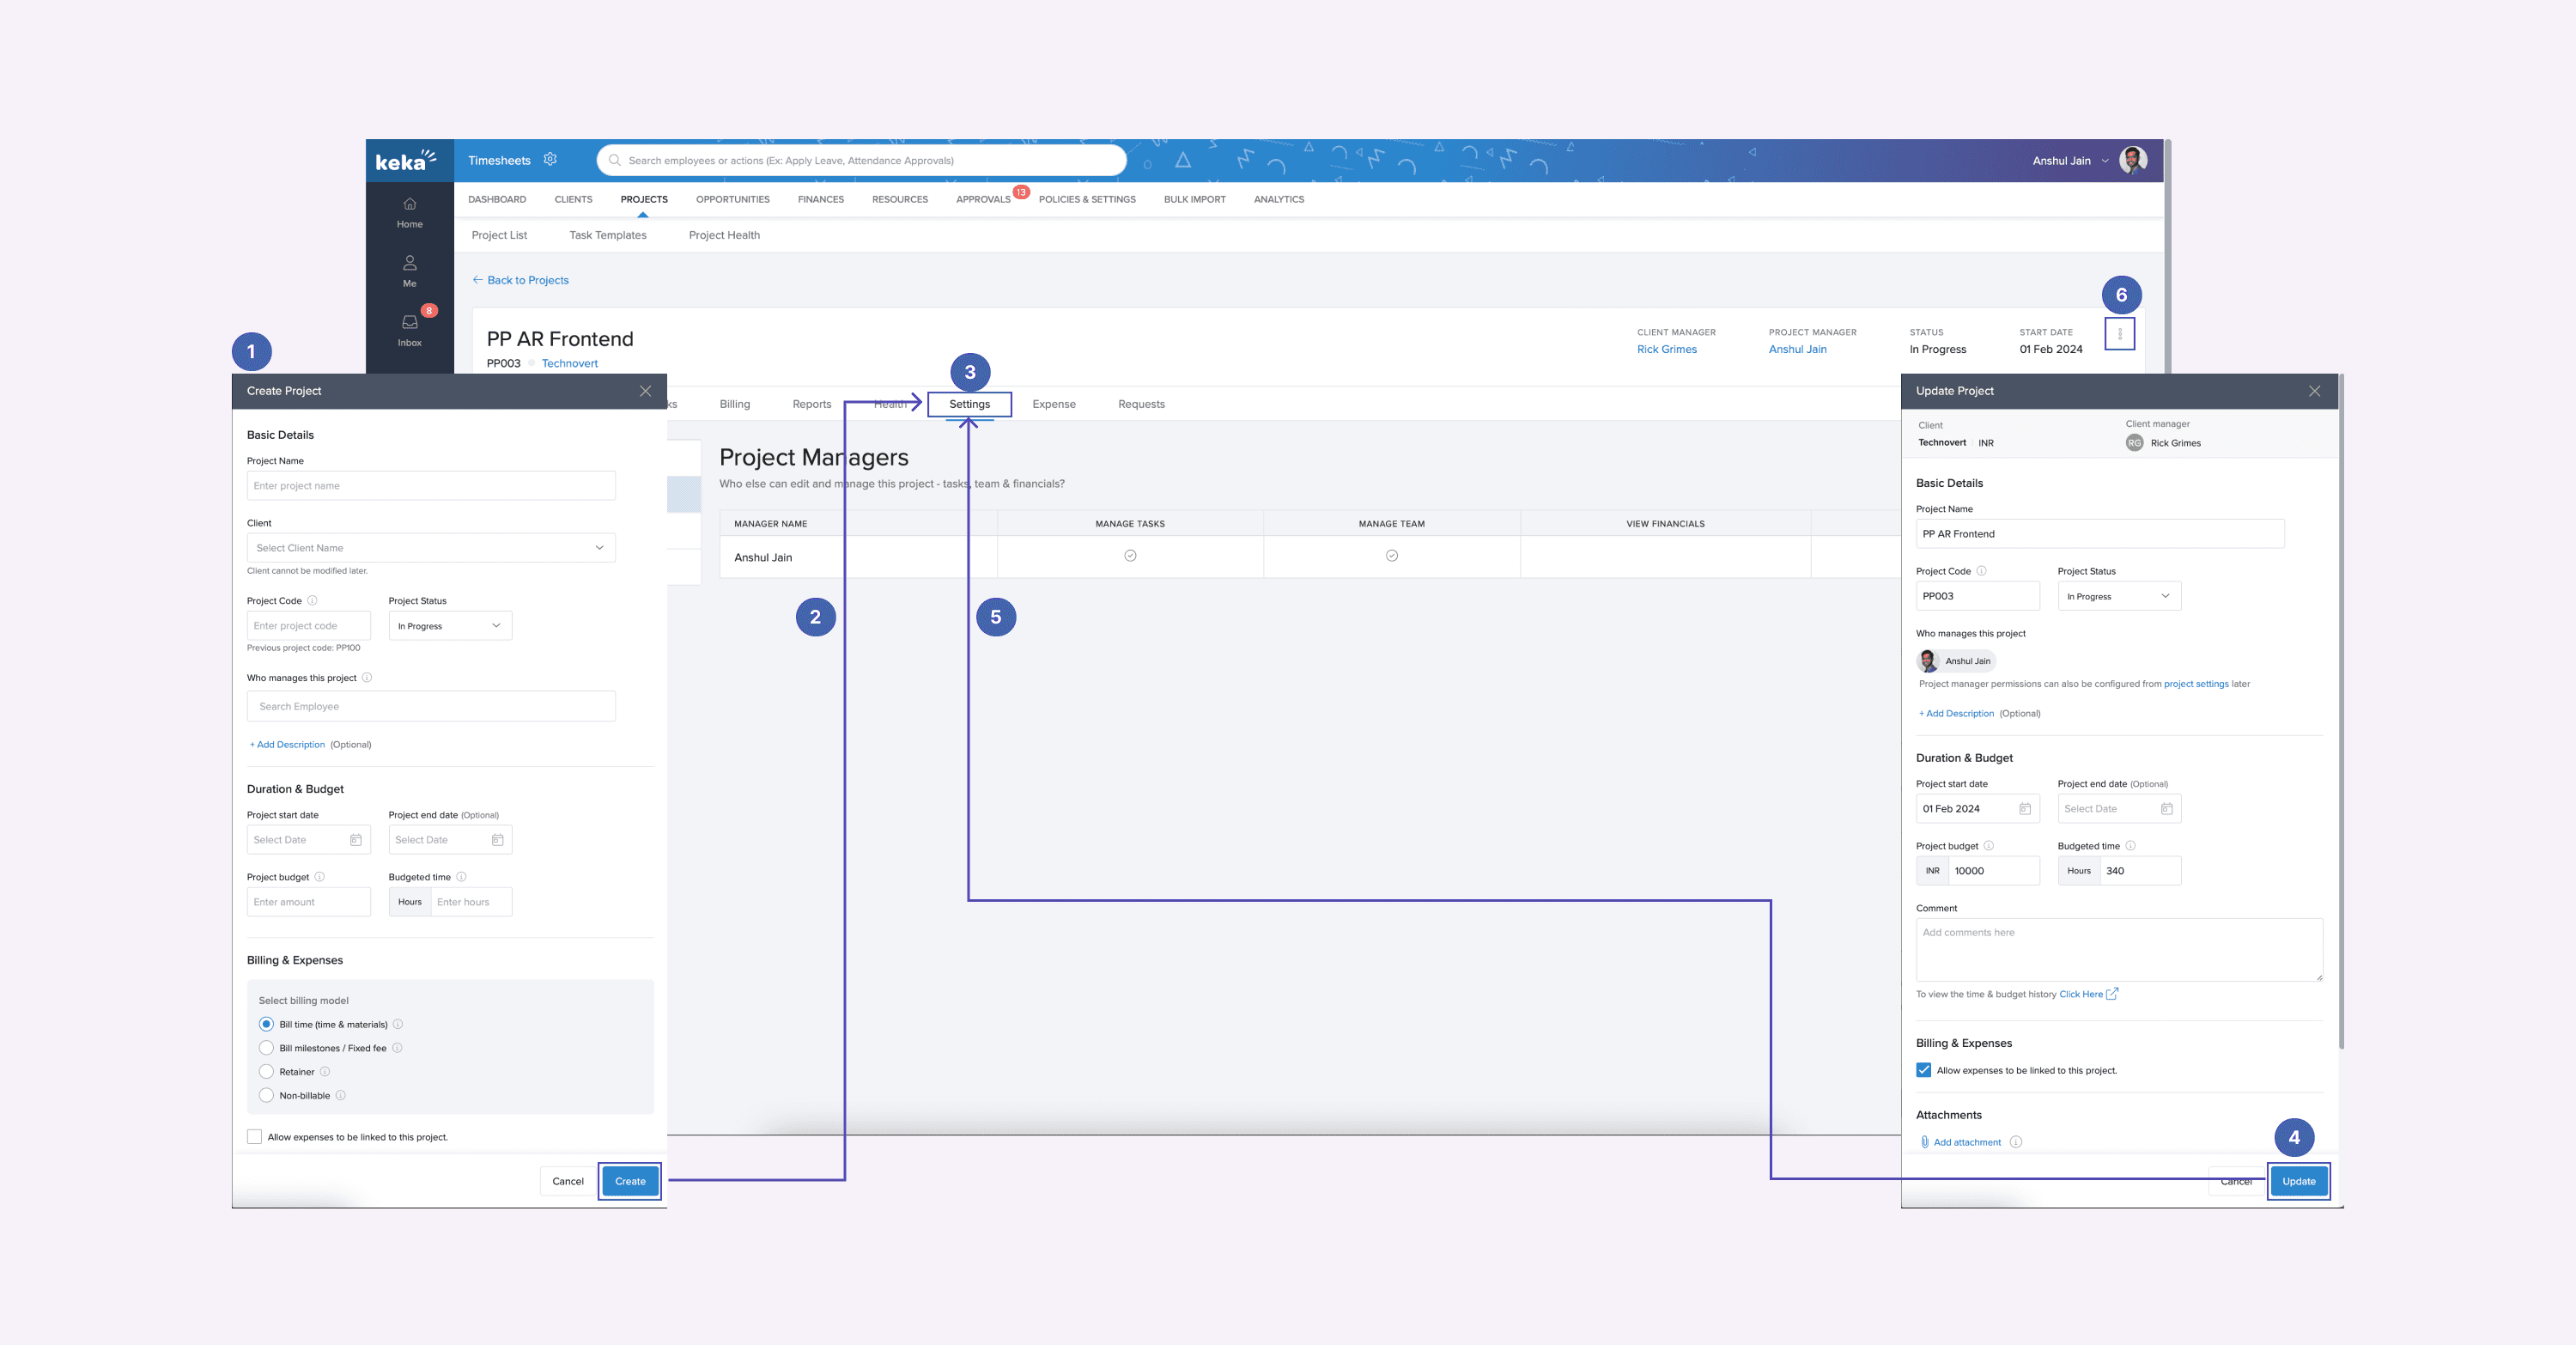The height and width of the screenshot is (1345, 2576).
Task: Select Bill time (time & materials) radio
Action: click(x=266, y=1024)
